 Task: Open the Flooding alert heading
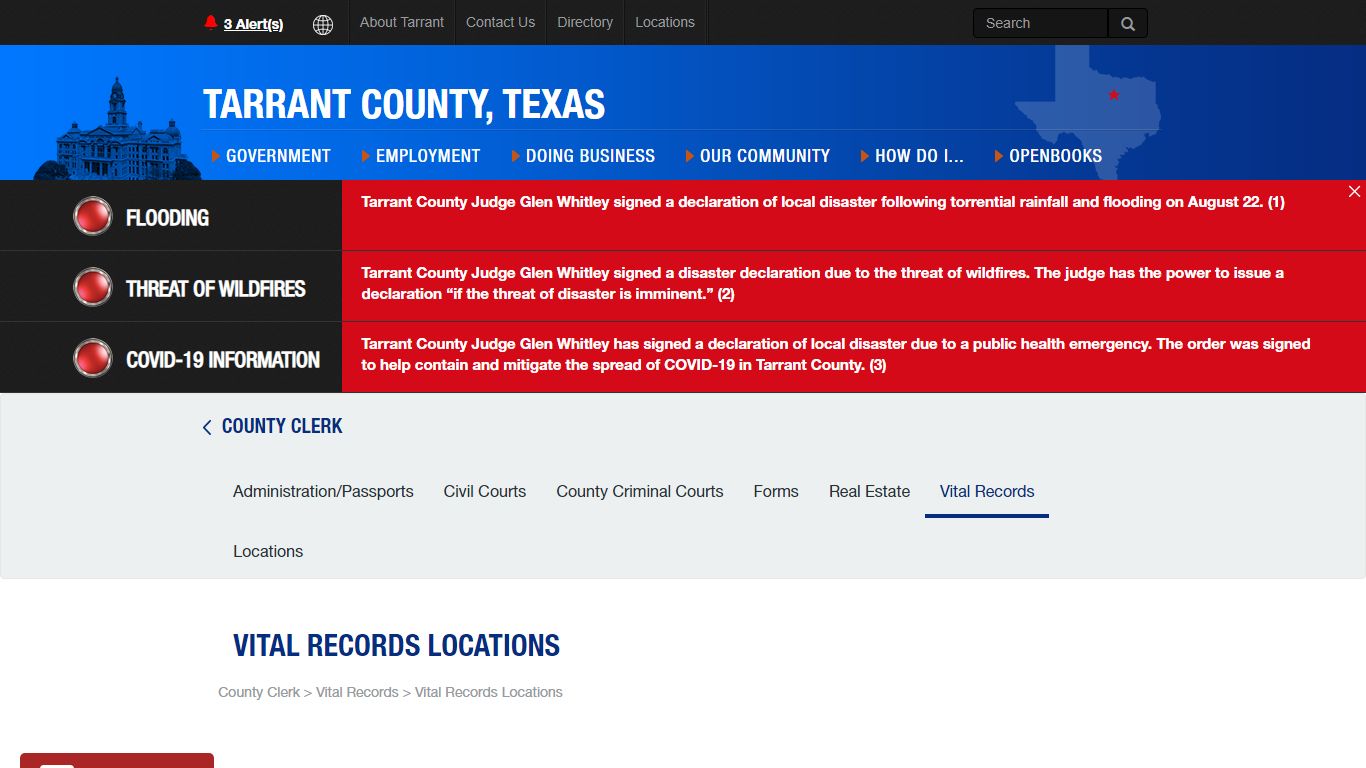167,217
